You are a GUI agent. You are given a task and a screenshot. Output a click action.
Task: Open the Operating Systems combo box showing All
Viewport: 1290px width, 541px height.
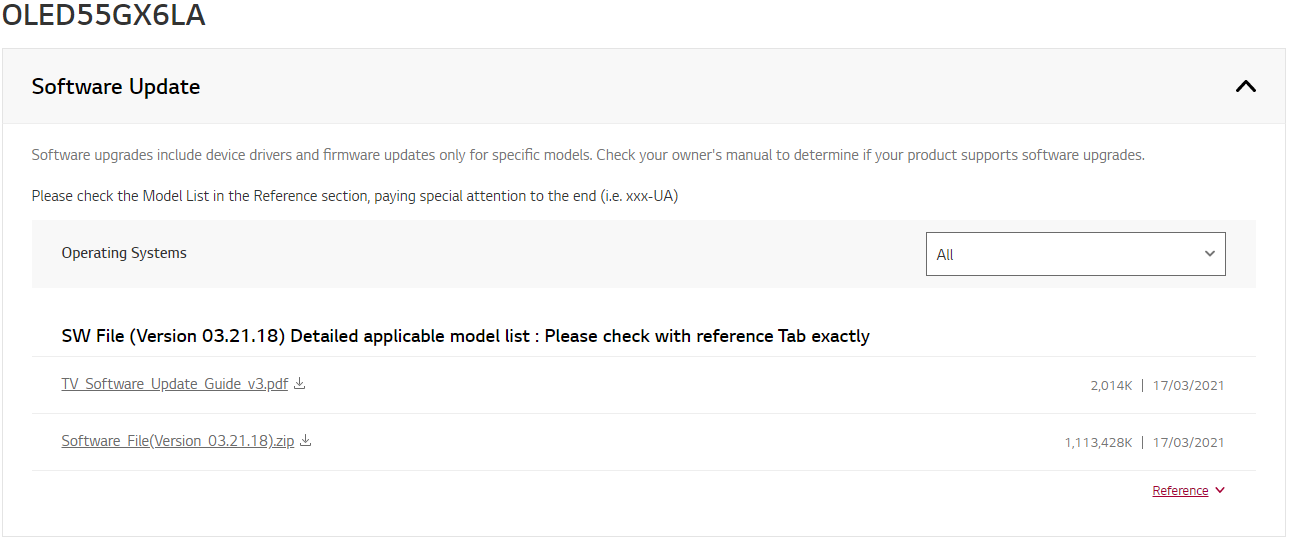[x=1076, y=254]
